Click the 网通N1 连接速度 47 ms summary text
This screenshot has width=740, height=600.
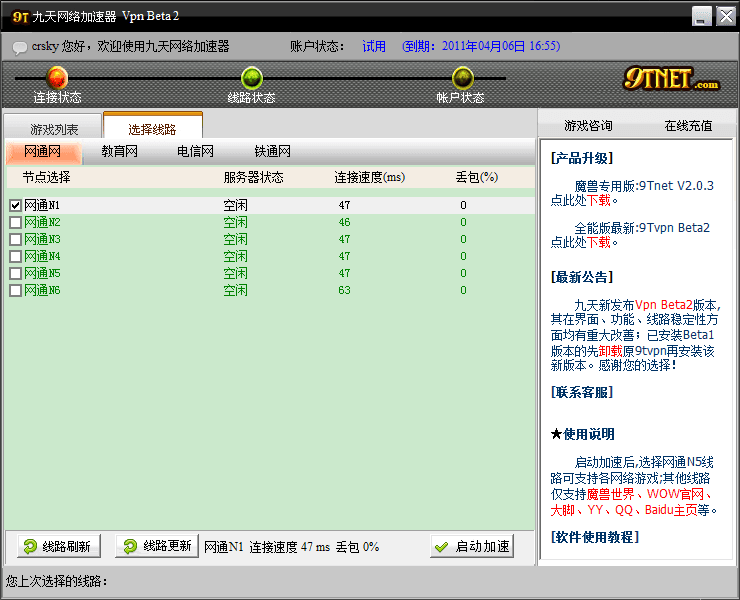point(292,547)
